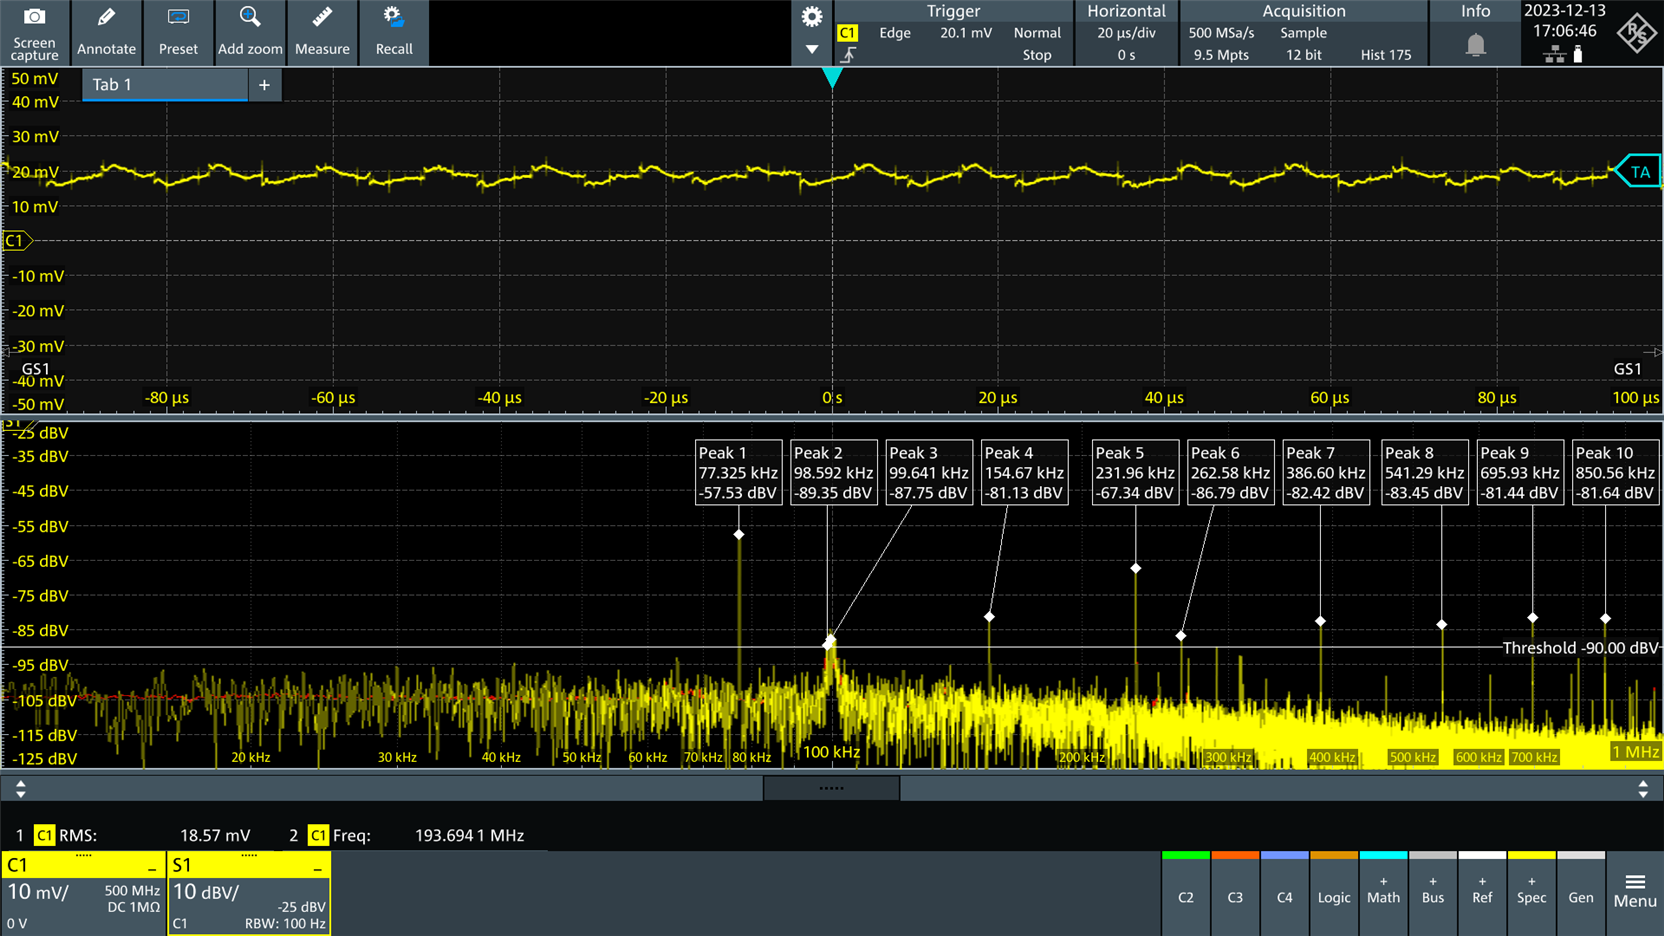
Task: Open the Horizontal settings panel
Action: click(x=1126, y=33)
